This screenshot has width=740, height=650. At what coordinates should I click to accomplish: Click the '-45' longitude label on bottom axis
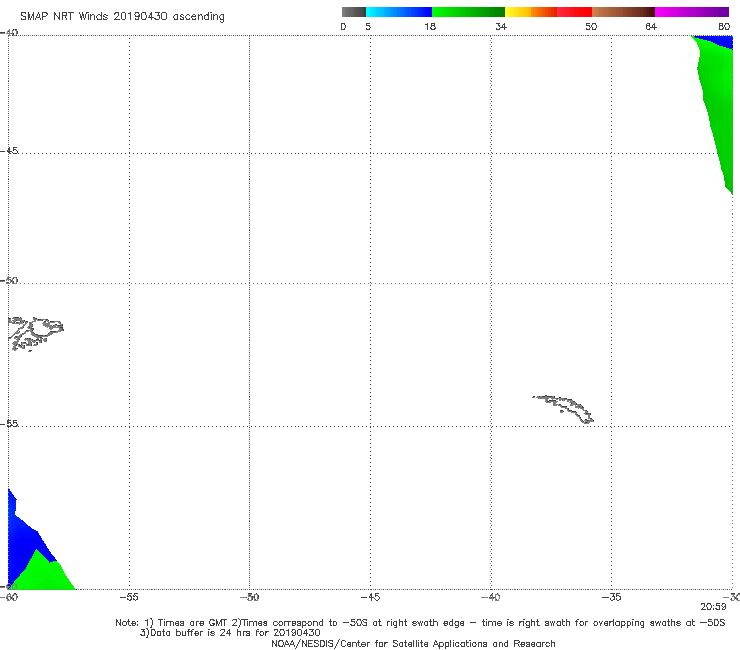(x=370, y=597)
